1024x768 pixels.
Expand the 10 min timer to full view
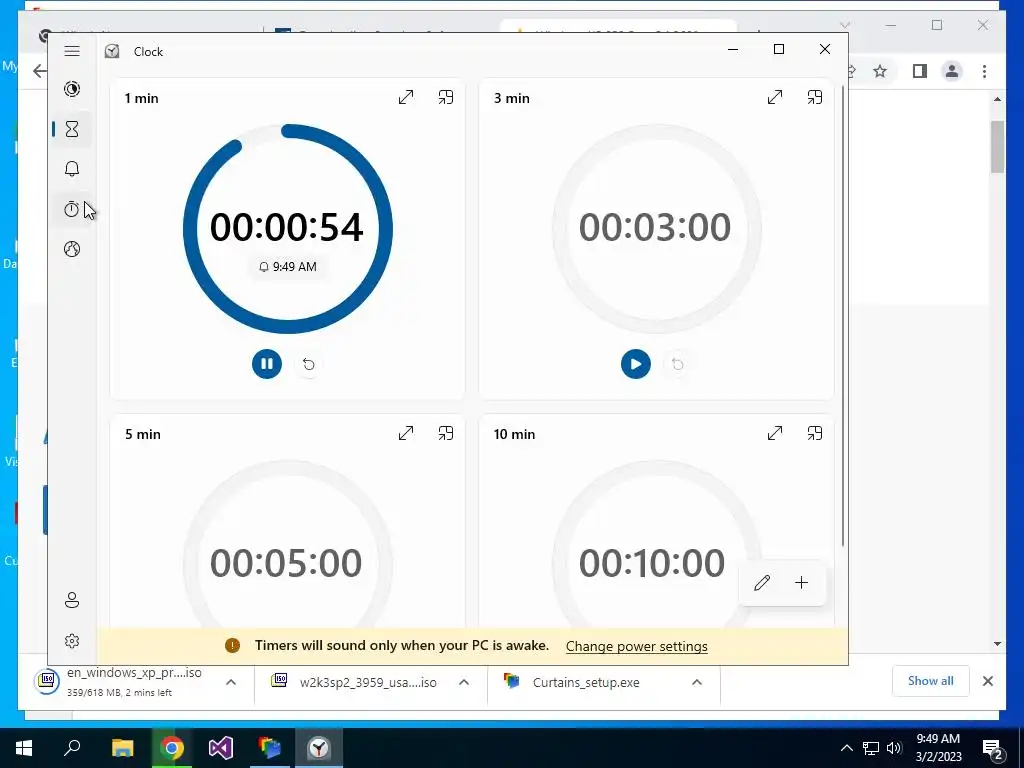coord(775,433)
